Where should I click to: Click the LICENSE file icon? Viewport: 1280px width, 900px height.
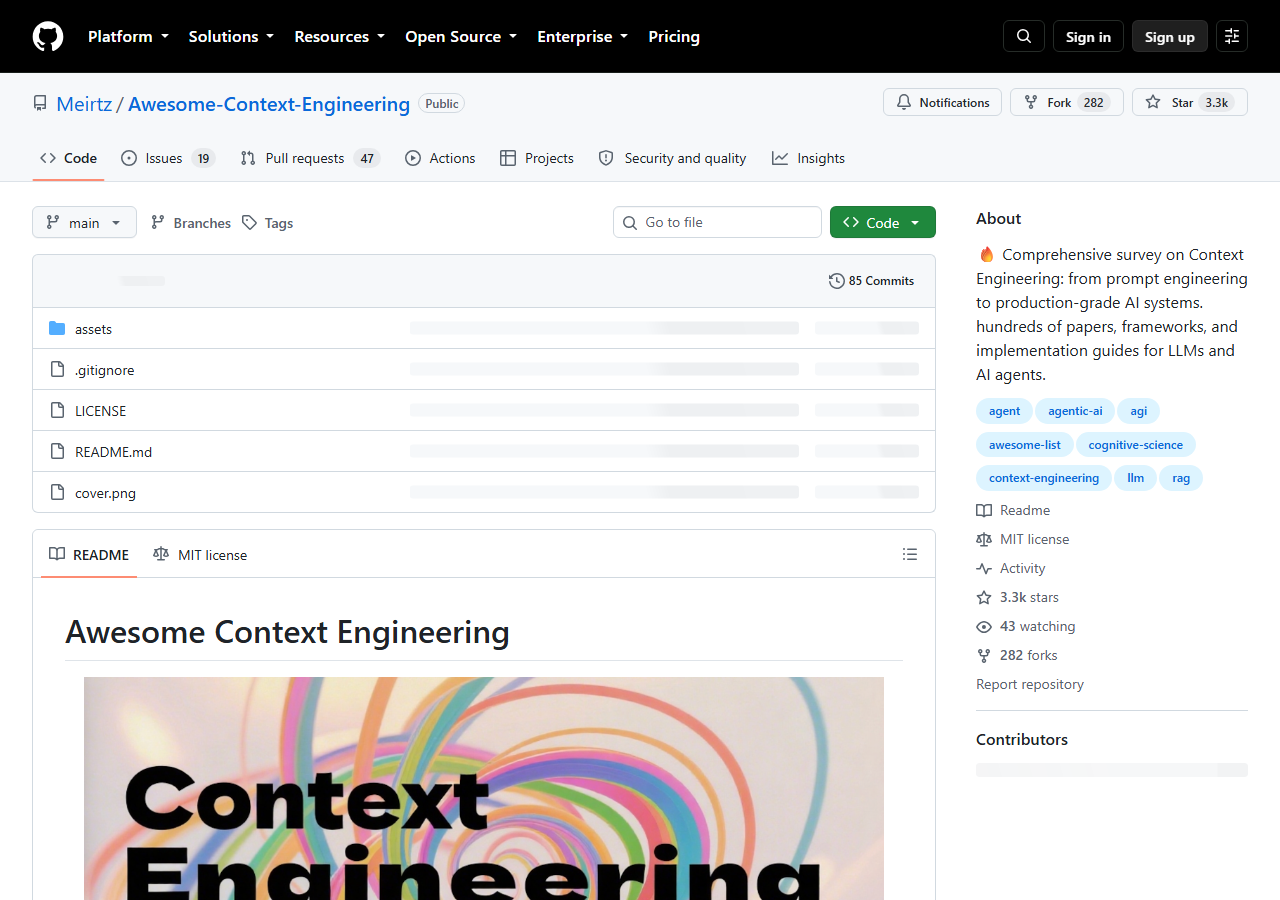57,411
